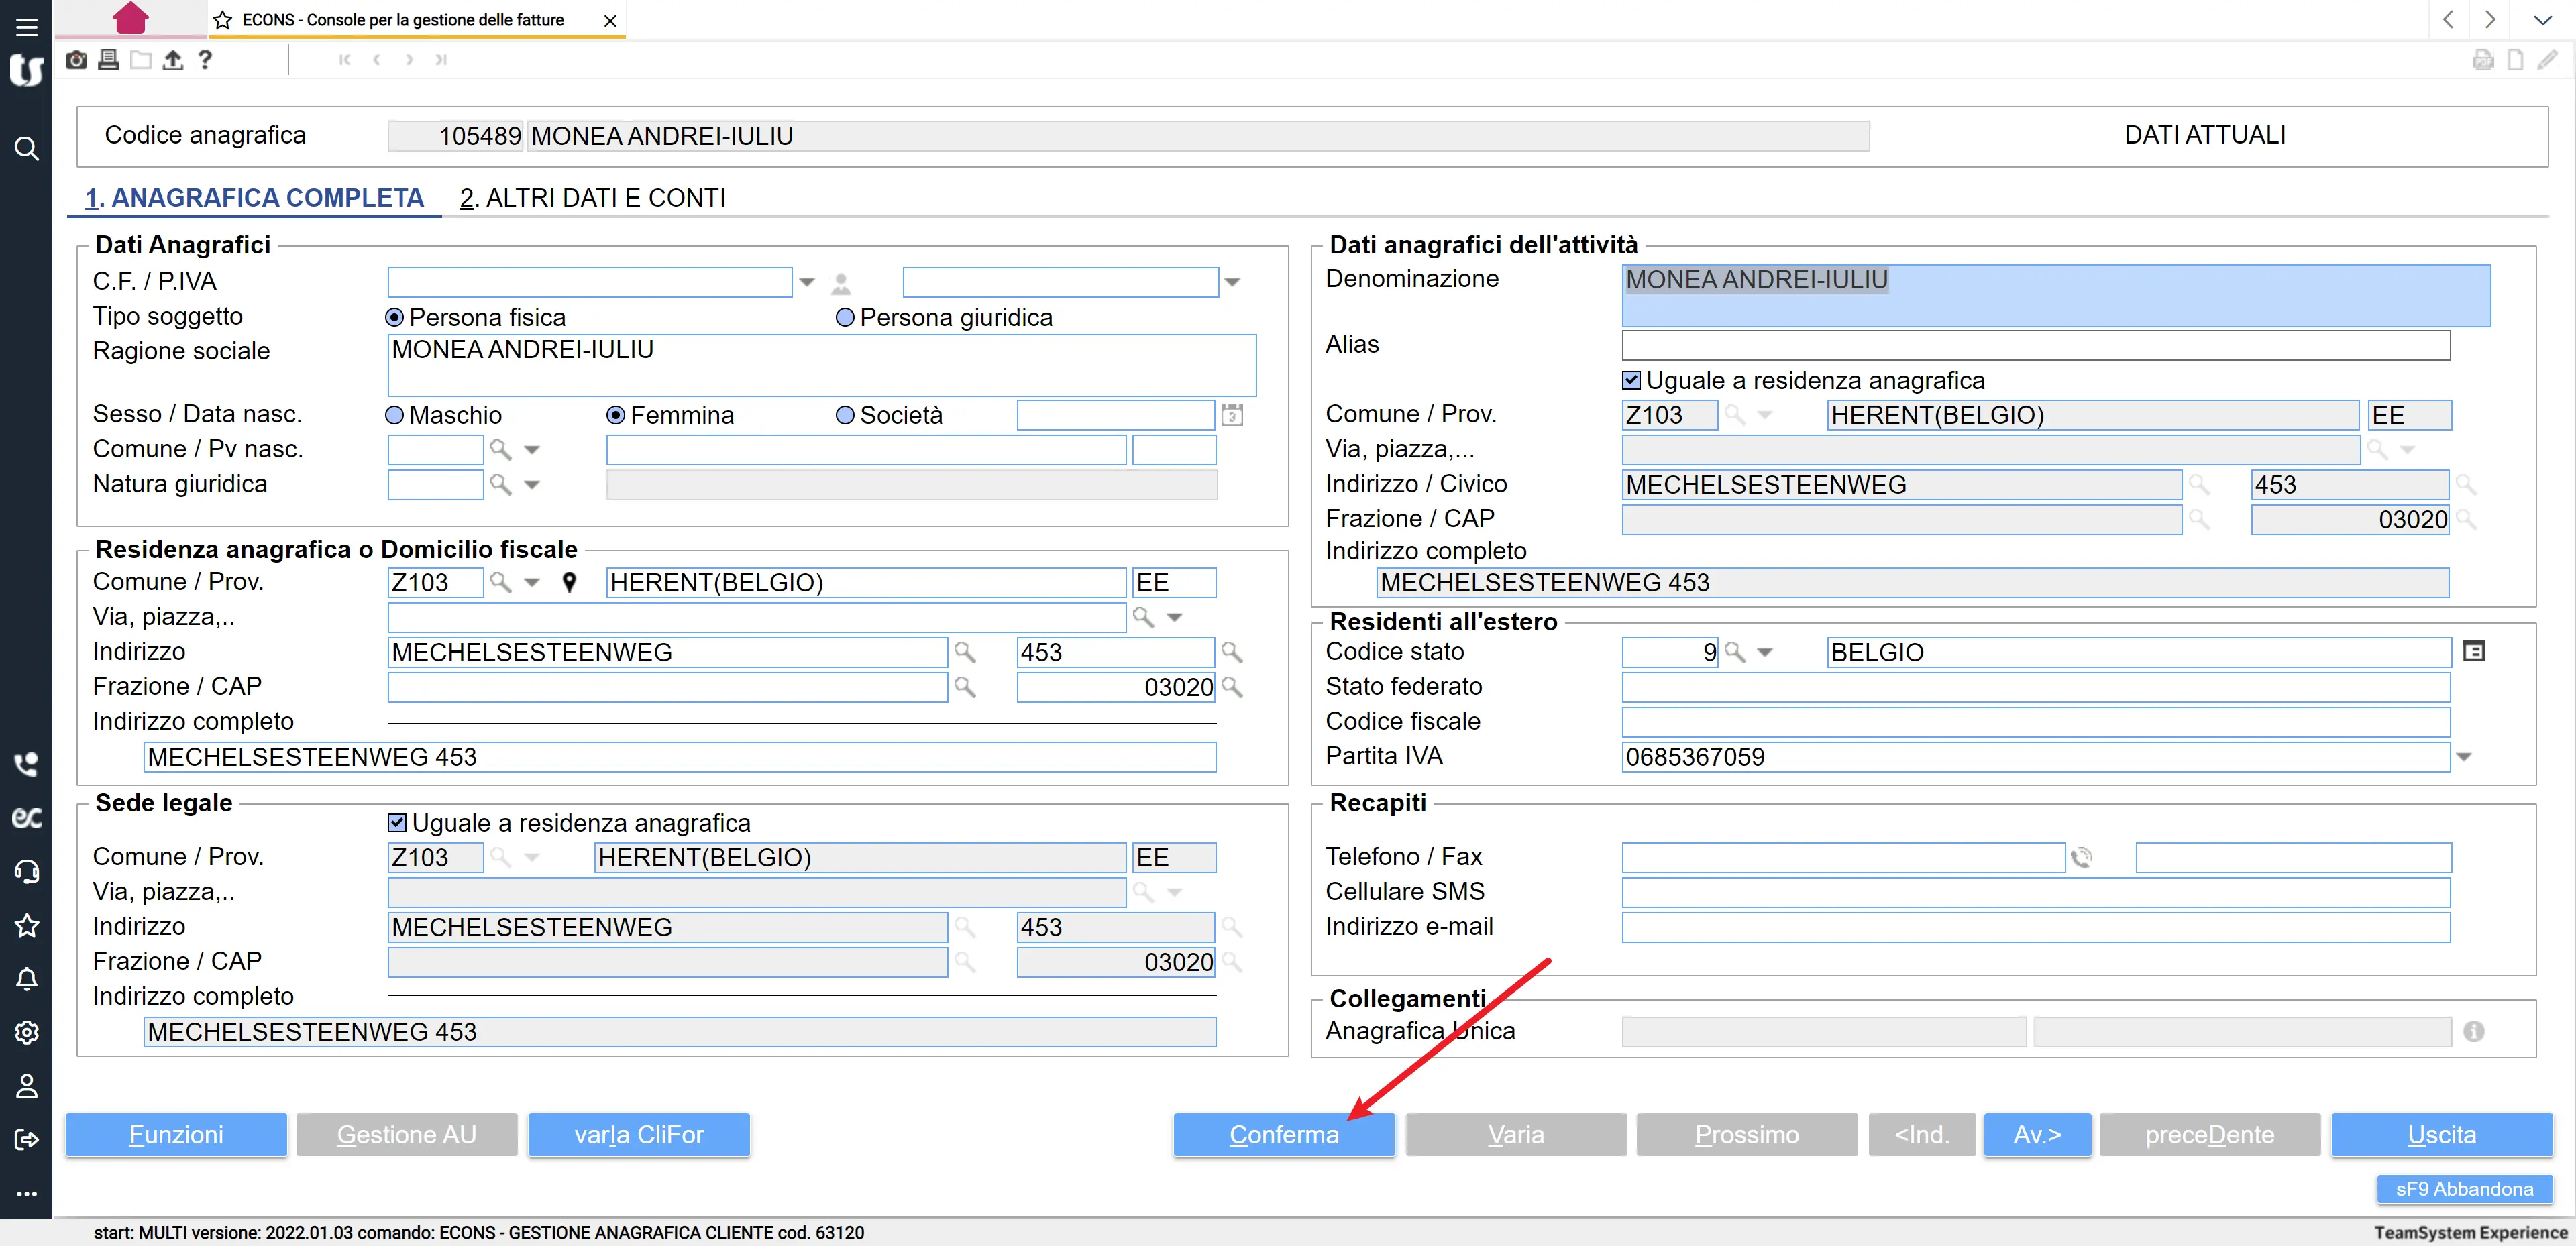Viewport: 2576px width, 1246px height.
Task: Select the Persona giuridica radio button
Action: 845,318
